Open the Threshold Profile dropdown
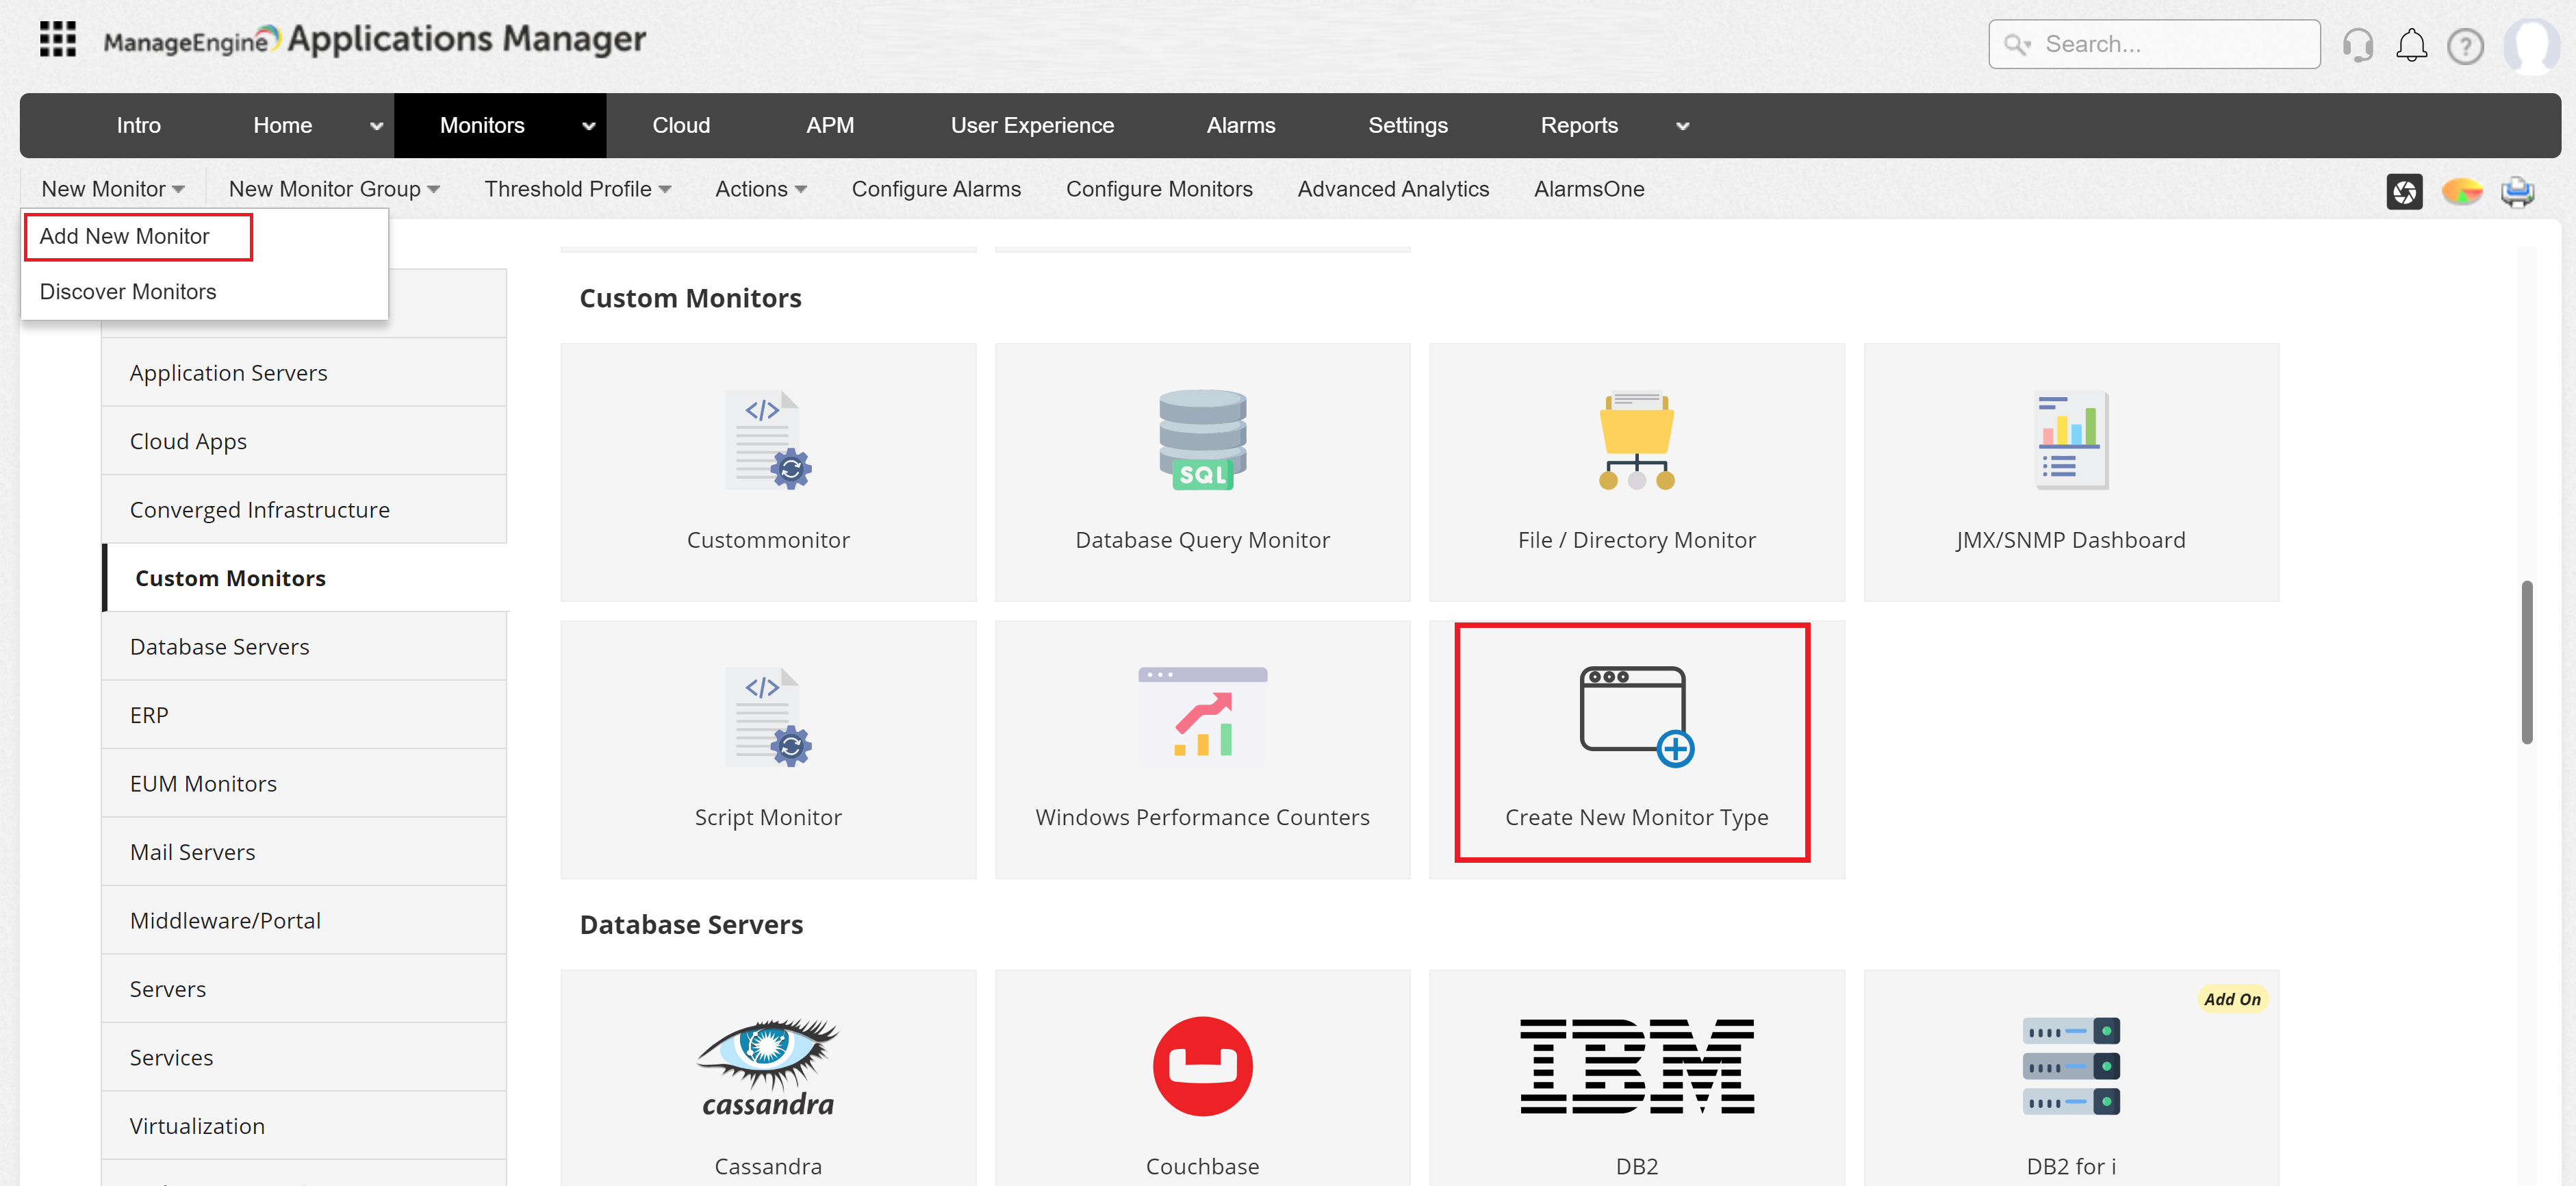The width and height of the screenshot is (2576, 1186). tap(577, 189)
